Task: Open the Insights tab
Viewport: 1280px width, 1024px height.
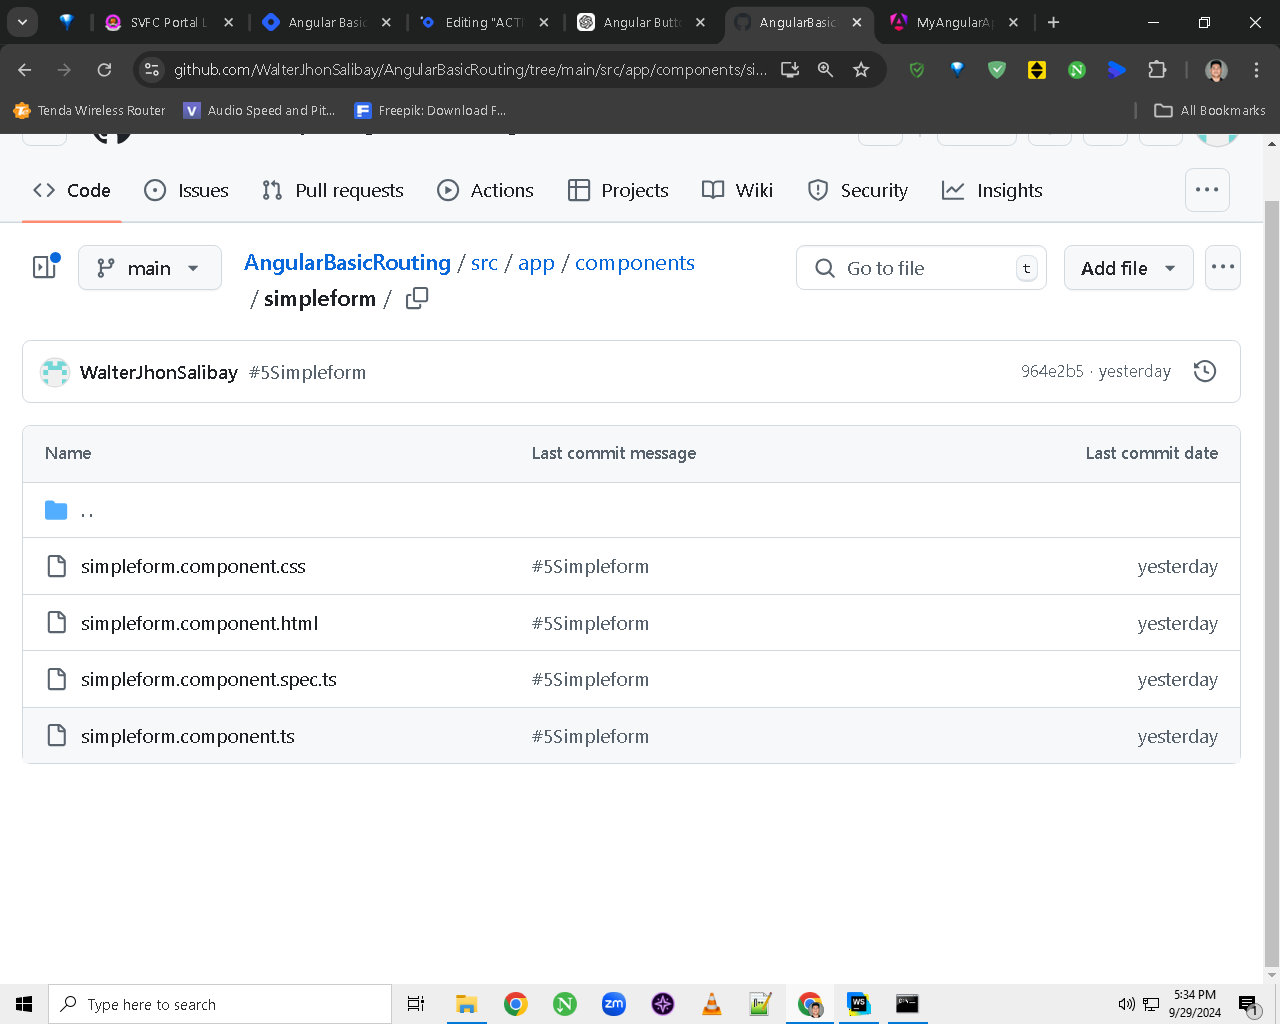Action: click(992, 190)
